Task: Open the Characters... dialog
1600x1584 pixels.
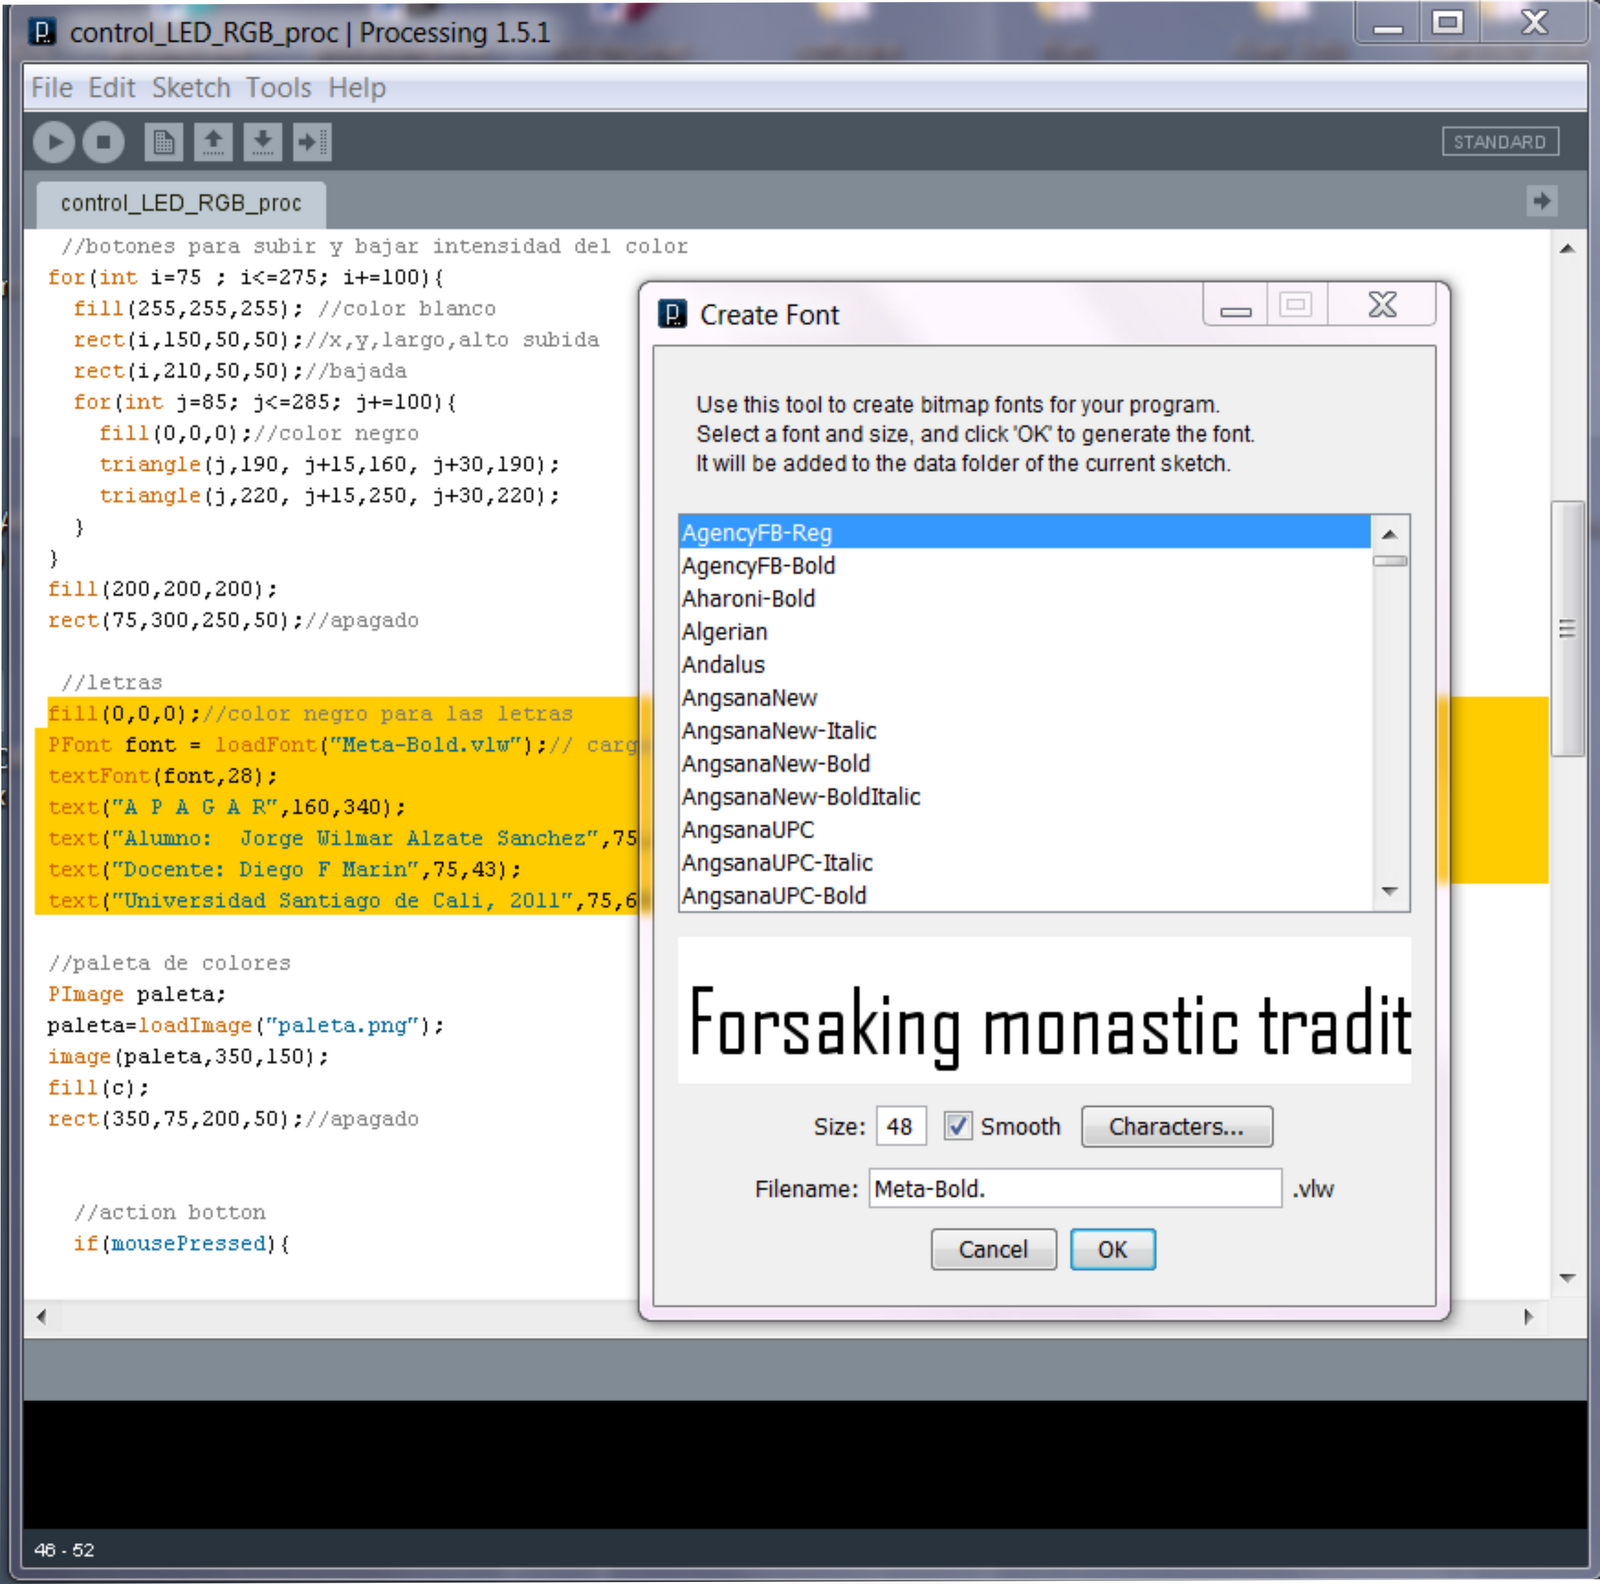Action: tap(1176, 1127)
